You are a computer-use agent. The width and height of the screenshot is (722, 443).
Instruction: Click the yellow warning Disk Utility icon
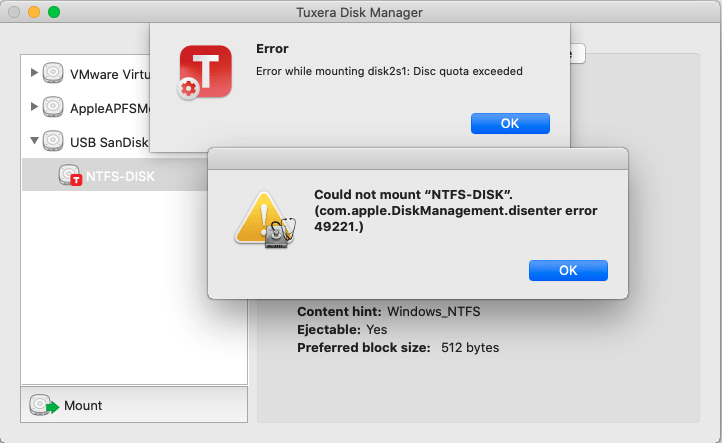click(x=265, y=220)
